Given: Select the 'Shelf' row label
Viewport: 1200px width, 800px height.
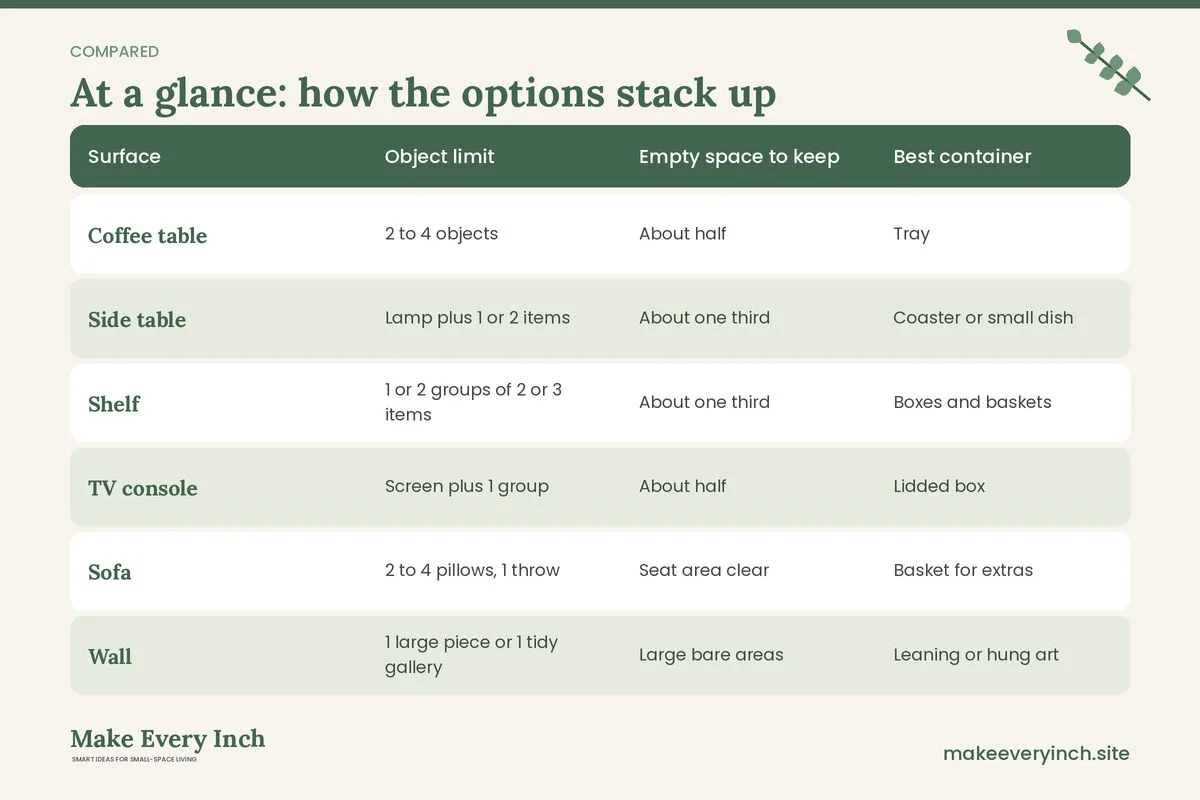Looking at the screenshot, I should click(114, 403).
